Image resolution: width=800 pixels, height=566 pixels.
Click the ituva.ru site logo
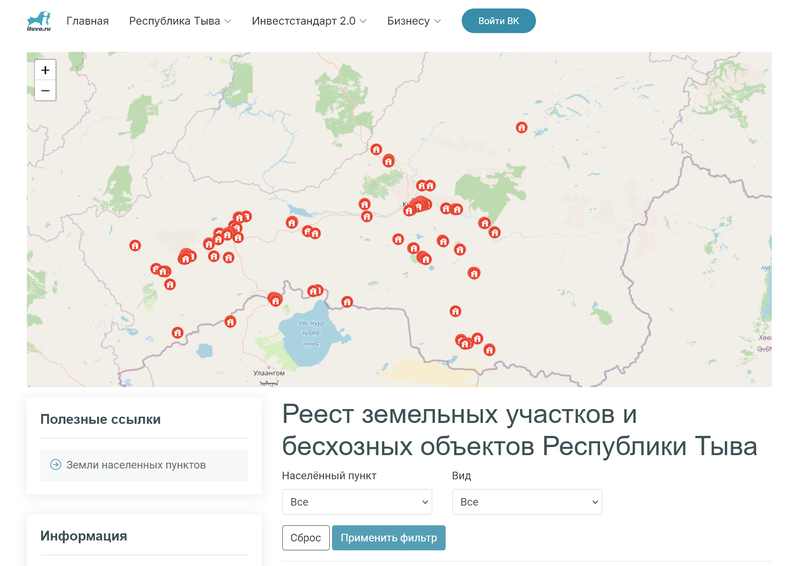39,21
